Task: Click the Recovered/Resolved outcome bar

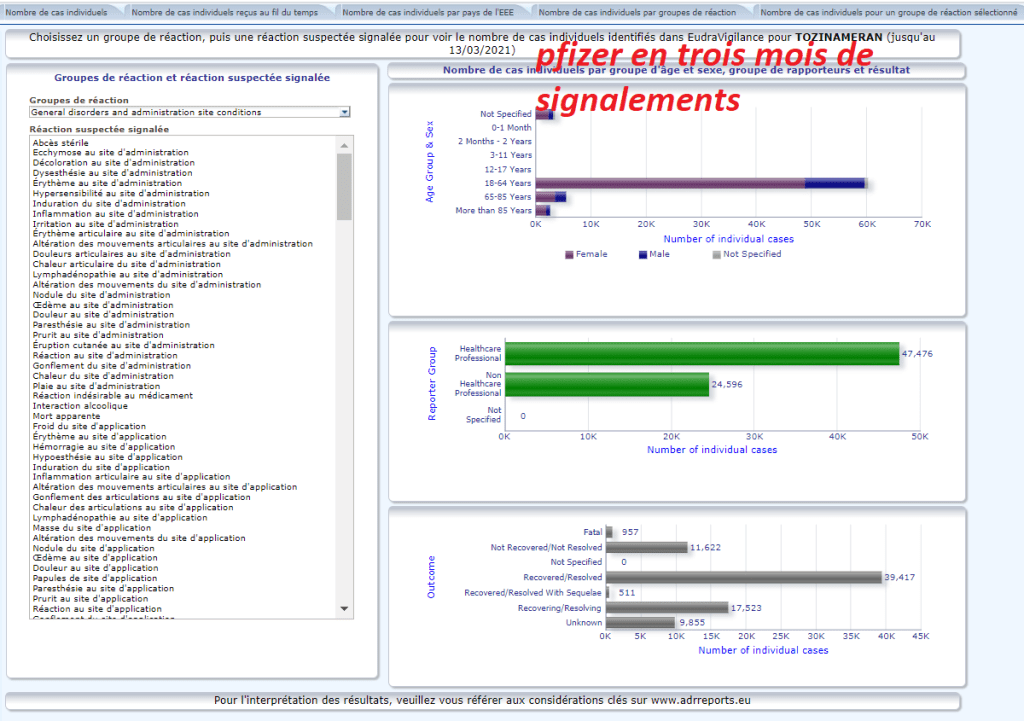Action: 743,577
